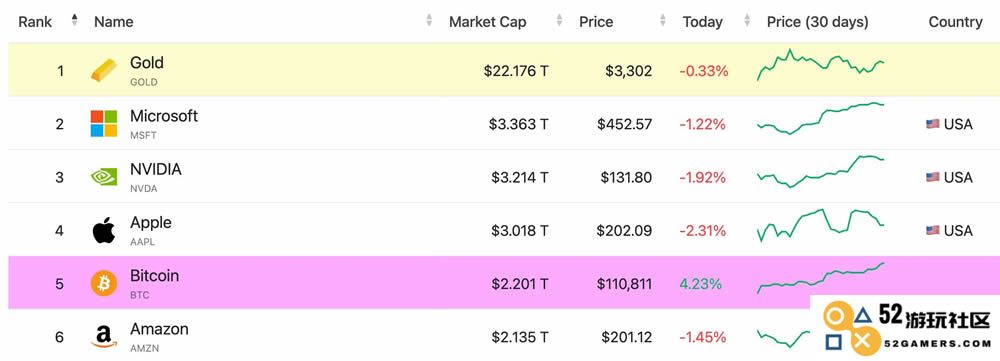Click the Price (30 days) column header
Image resolution: width=1000 pixels, height=361 pixels.
818,22
